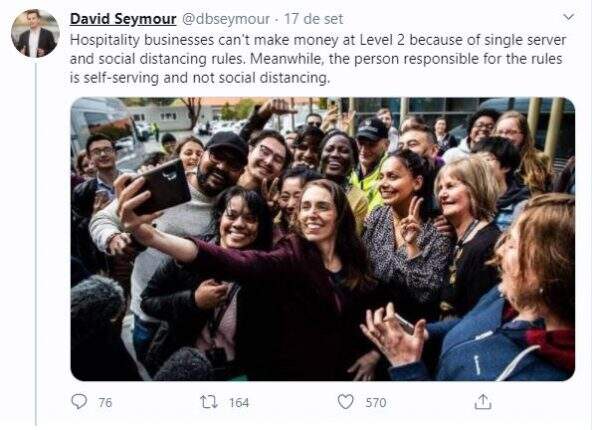Viewport: 592px width, 430px height.
Task: Click the reply speech bubble icon
Action: click(79, 402)
